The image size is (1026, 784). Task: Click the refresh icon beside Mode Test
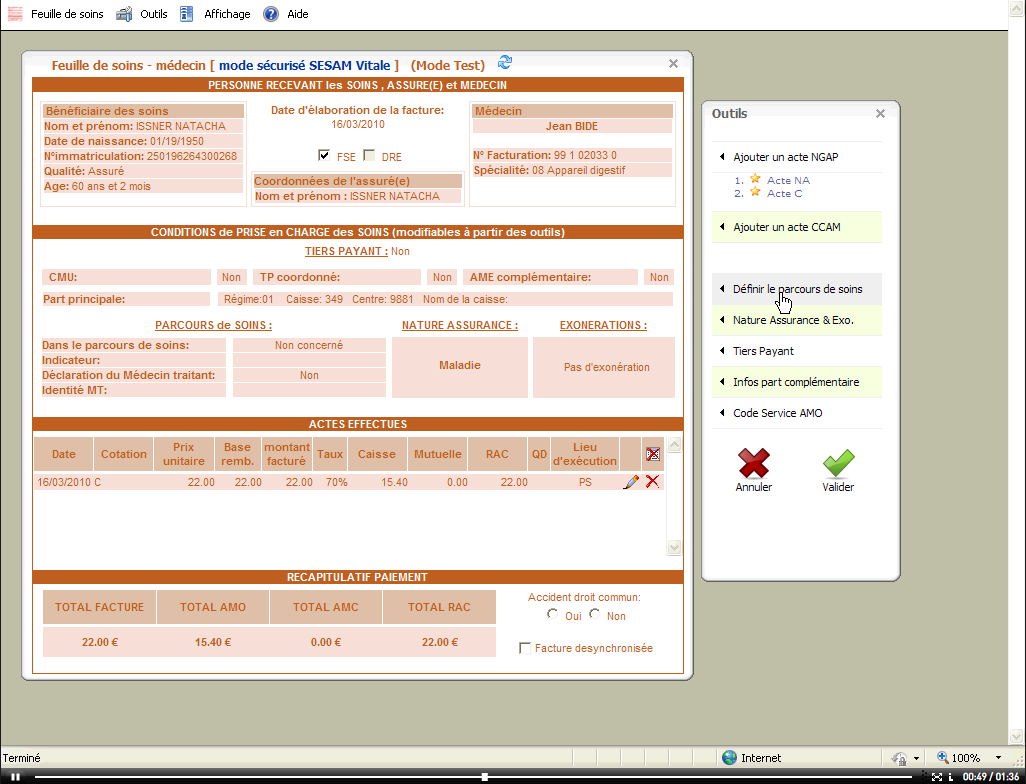[505, 63]
